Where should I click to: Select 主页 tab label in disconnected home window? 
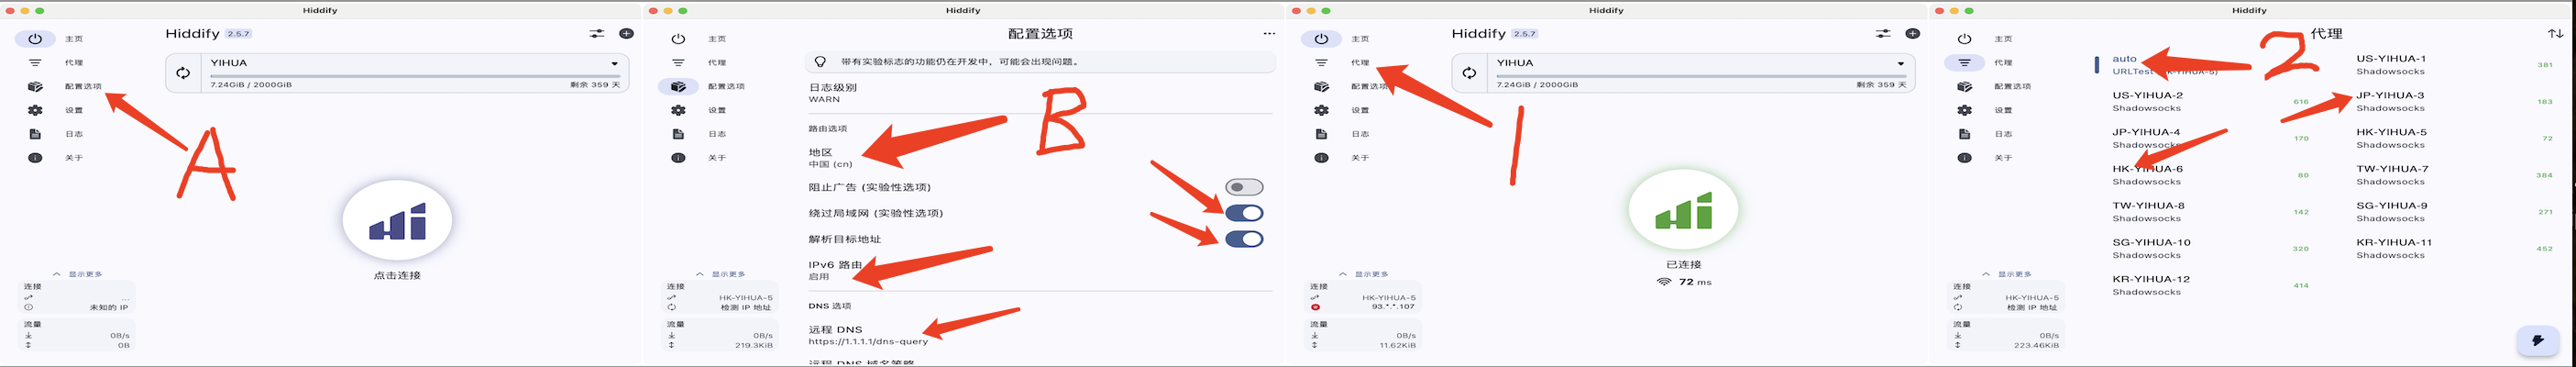coord(74,39)
